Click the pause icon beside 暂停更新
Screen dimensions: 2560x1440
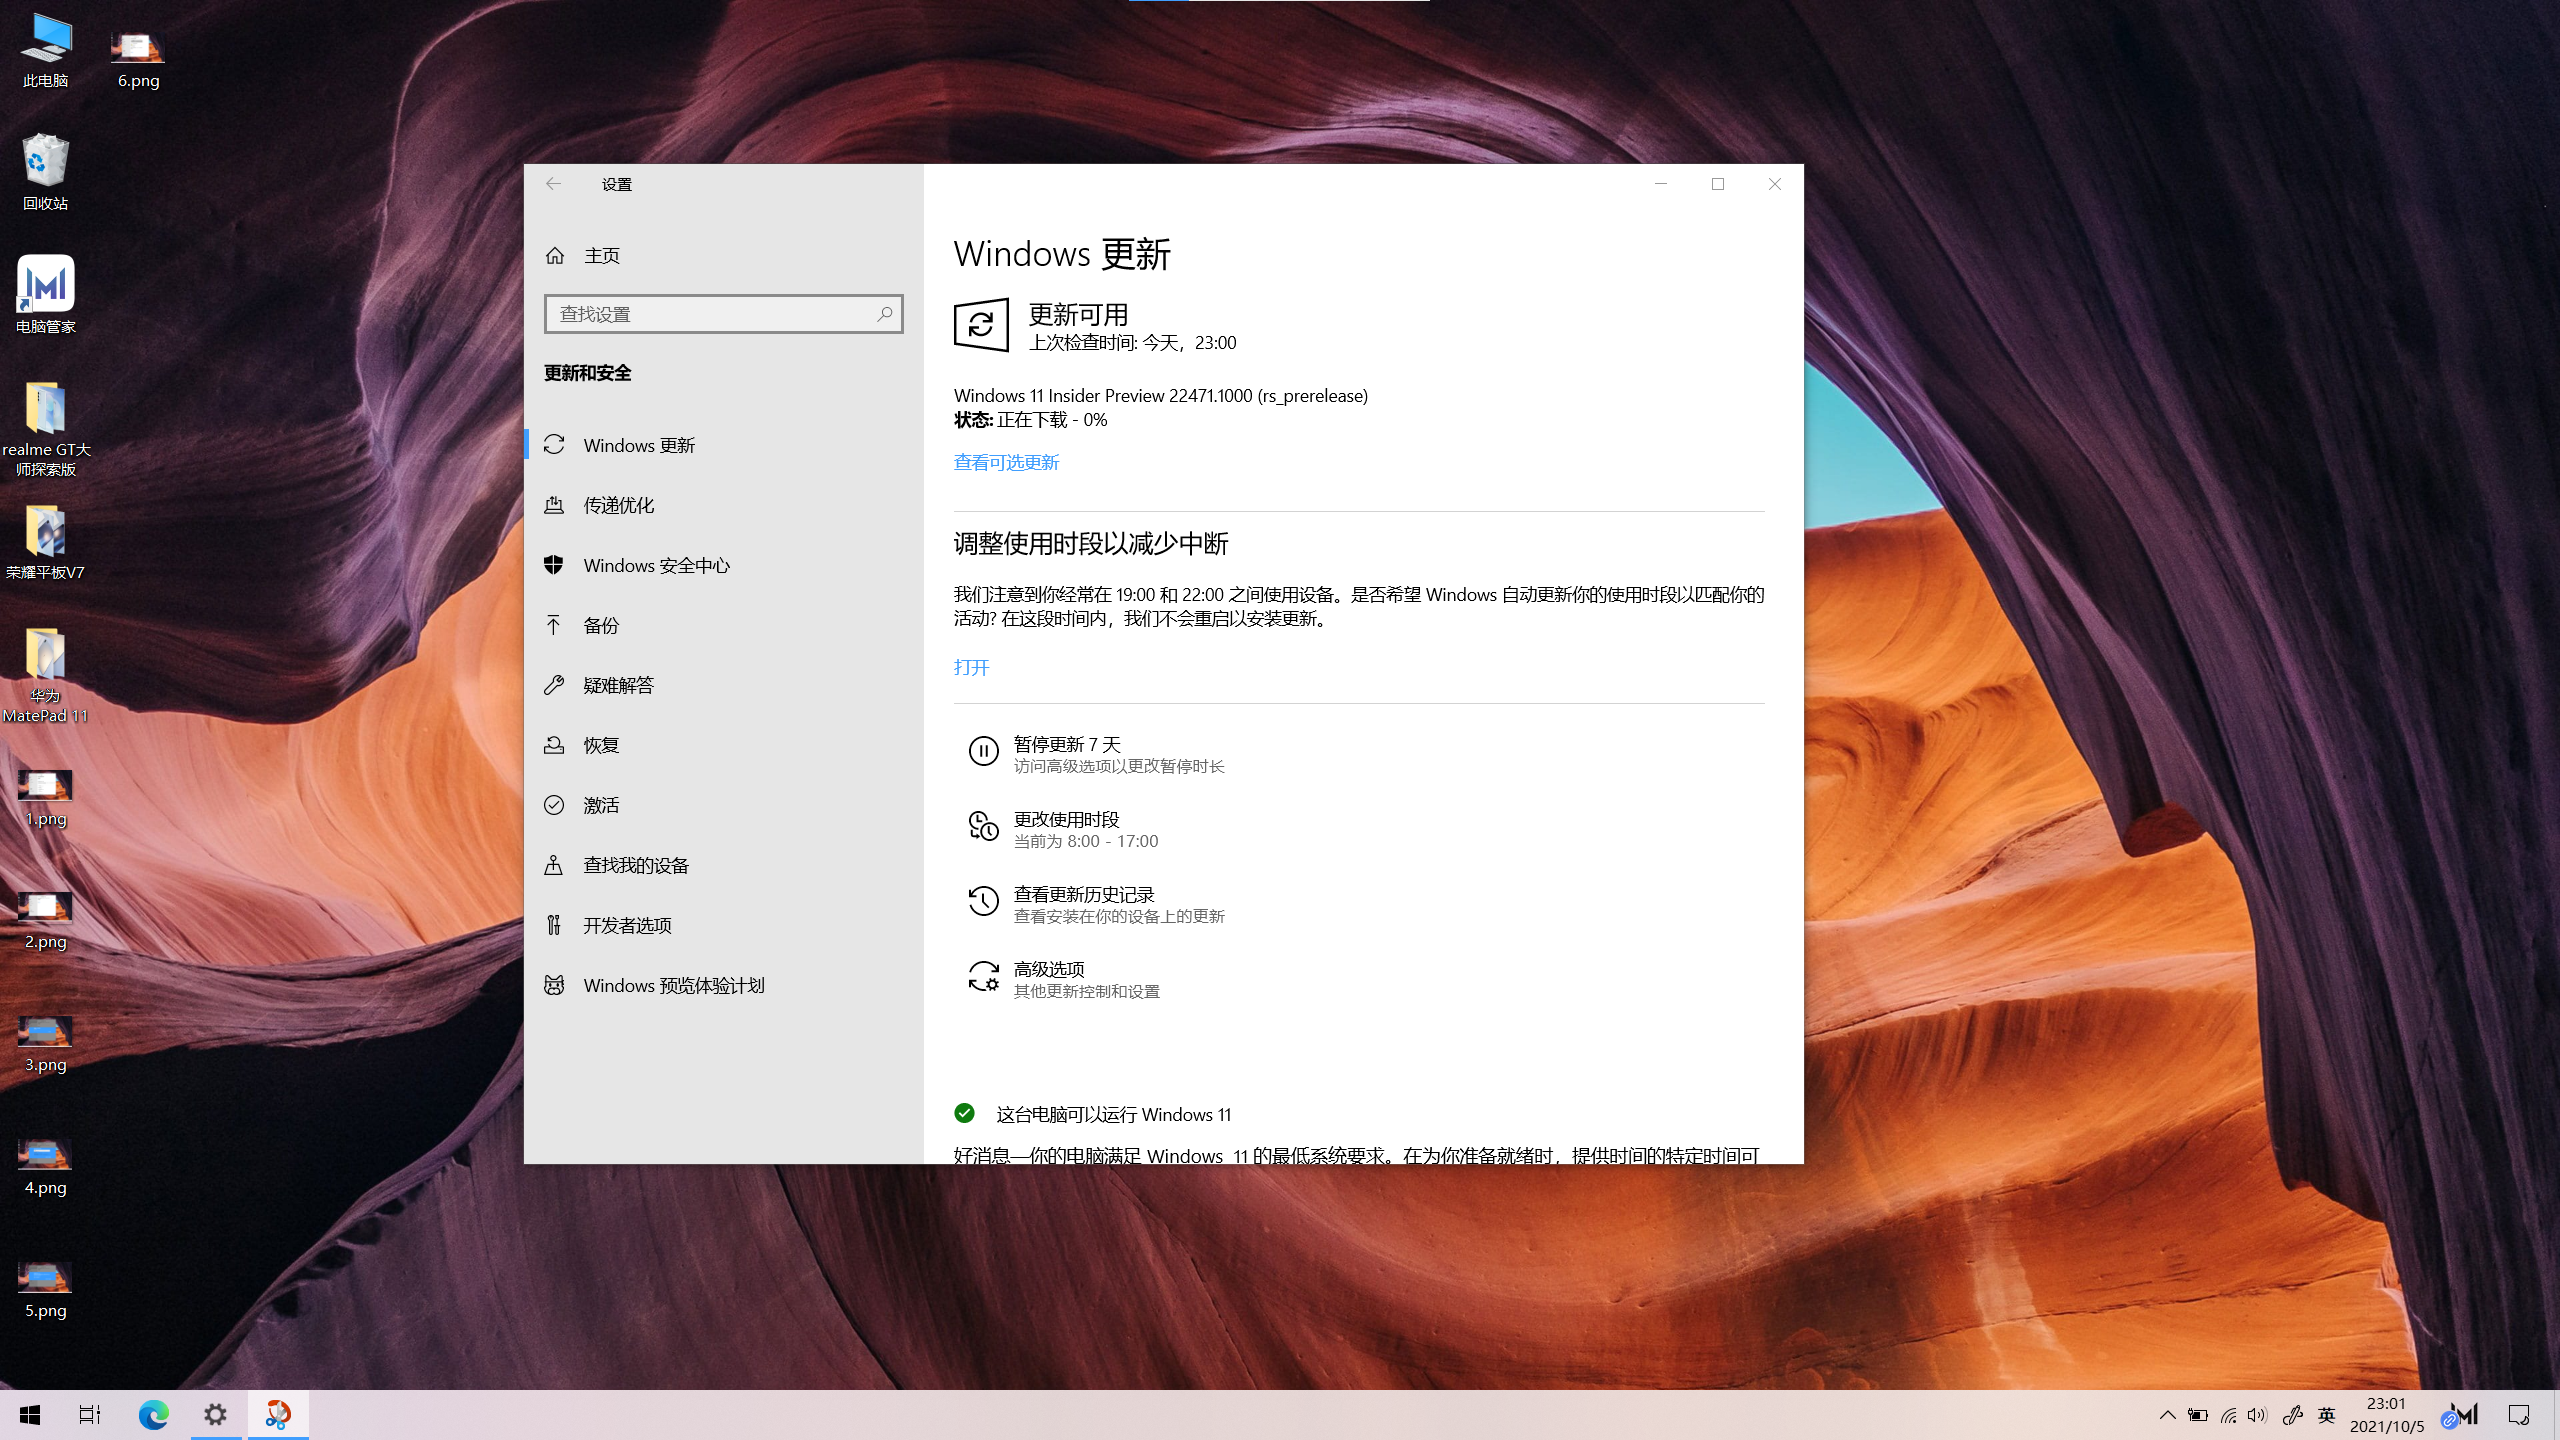coord(983,751)
